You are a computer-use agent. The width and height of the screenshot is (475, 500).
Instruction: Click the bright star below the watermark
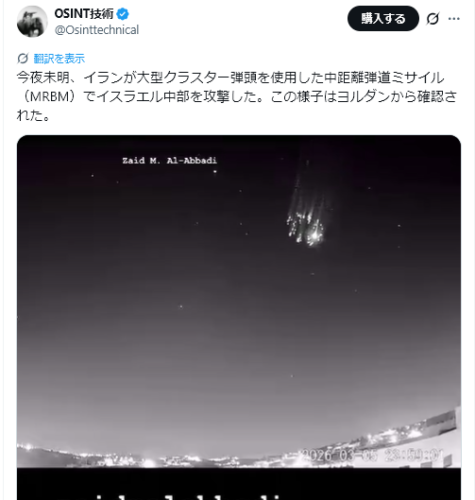[x=215, y=172]
